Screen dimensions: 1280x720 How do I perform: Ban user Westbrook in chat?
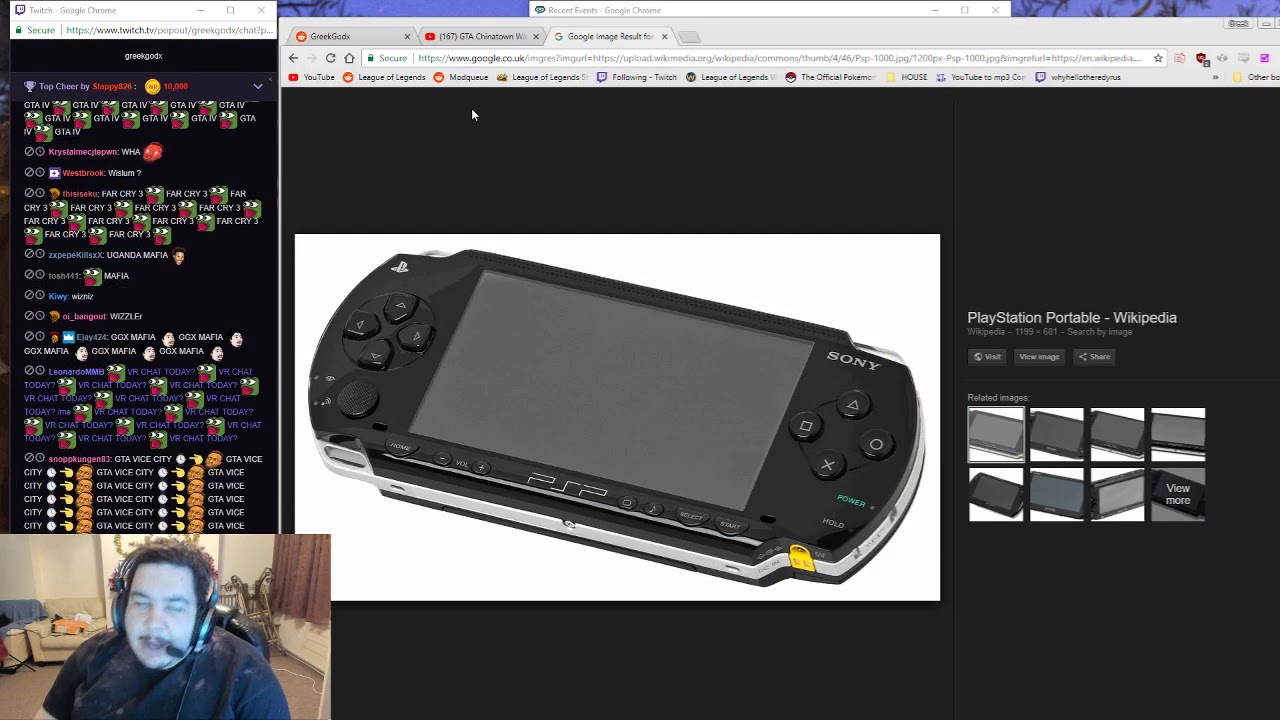pyautogui.click(x=29, y=172)
